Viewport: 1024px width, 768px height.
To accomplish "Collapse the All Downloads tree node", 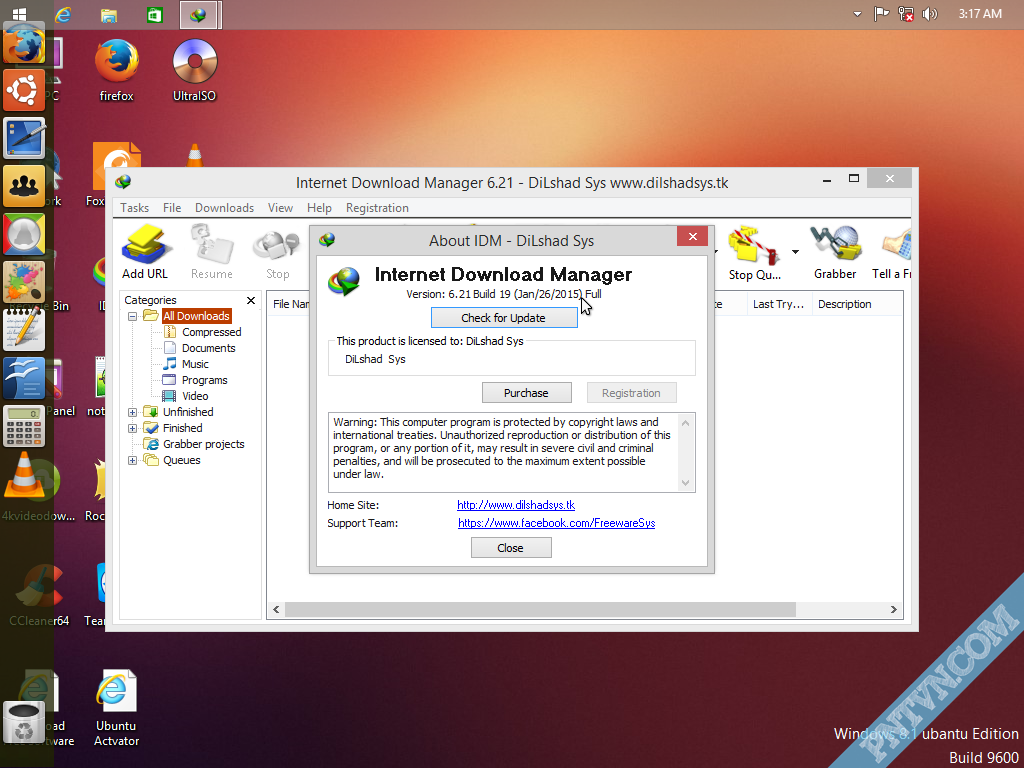I will click(x=133, y=316).
